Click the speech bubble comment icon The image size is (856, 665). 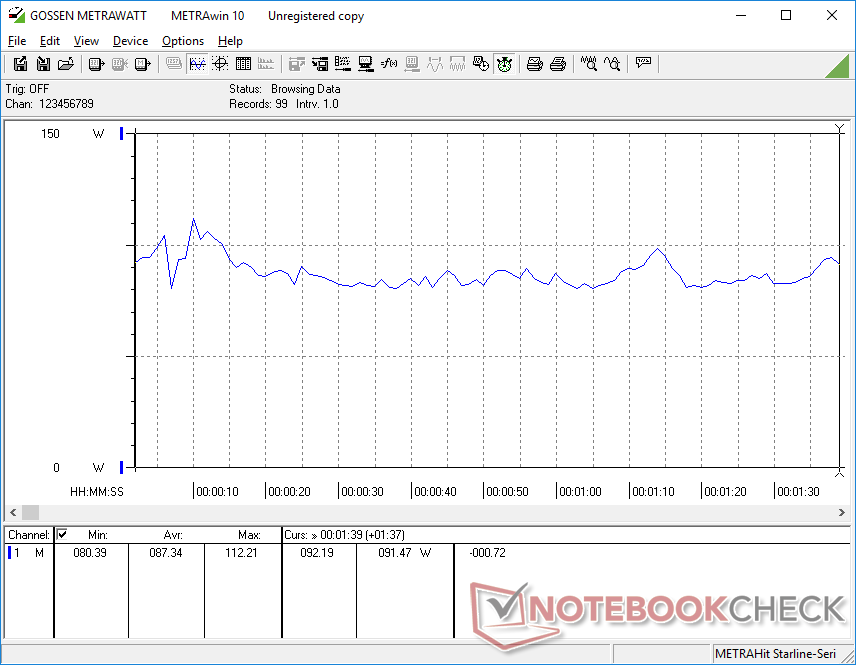click(x=643, y=64)
